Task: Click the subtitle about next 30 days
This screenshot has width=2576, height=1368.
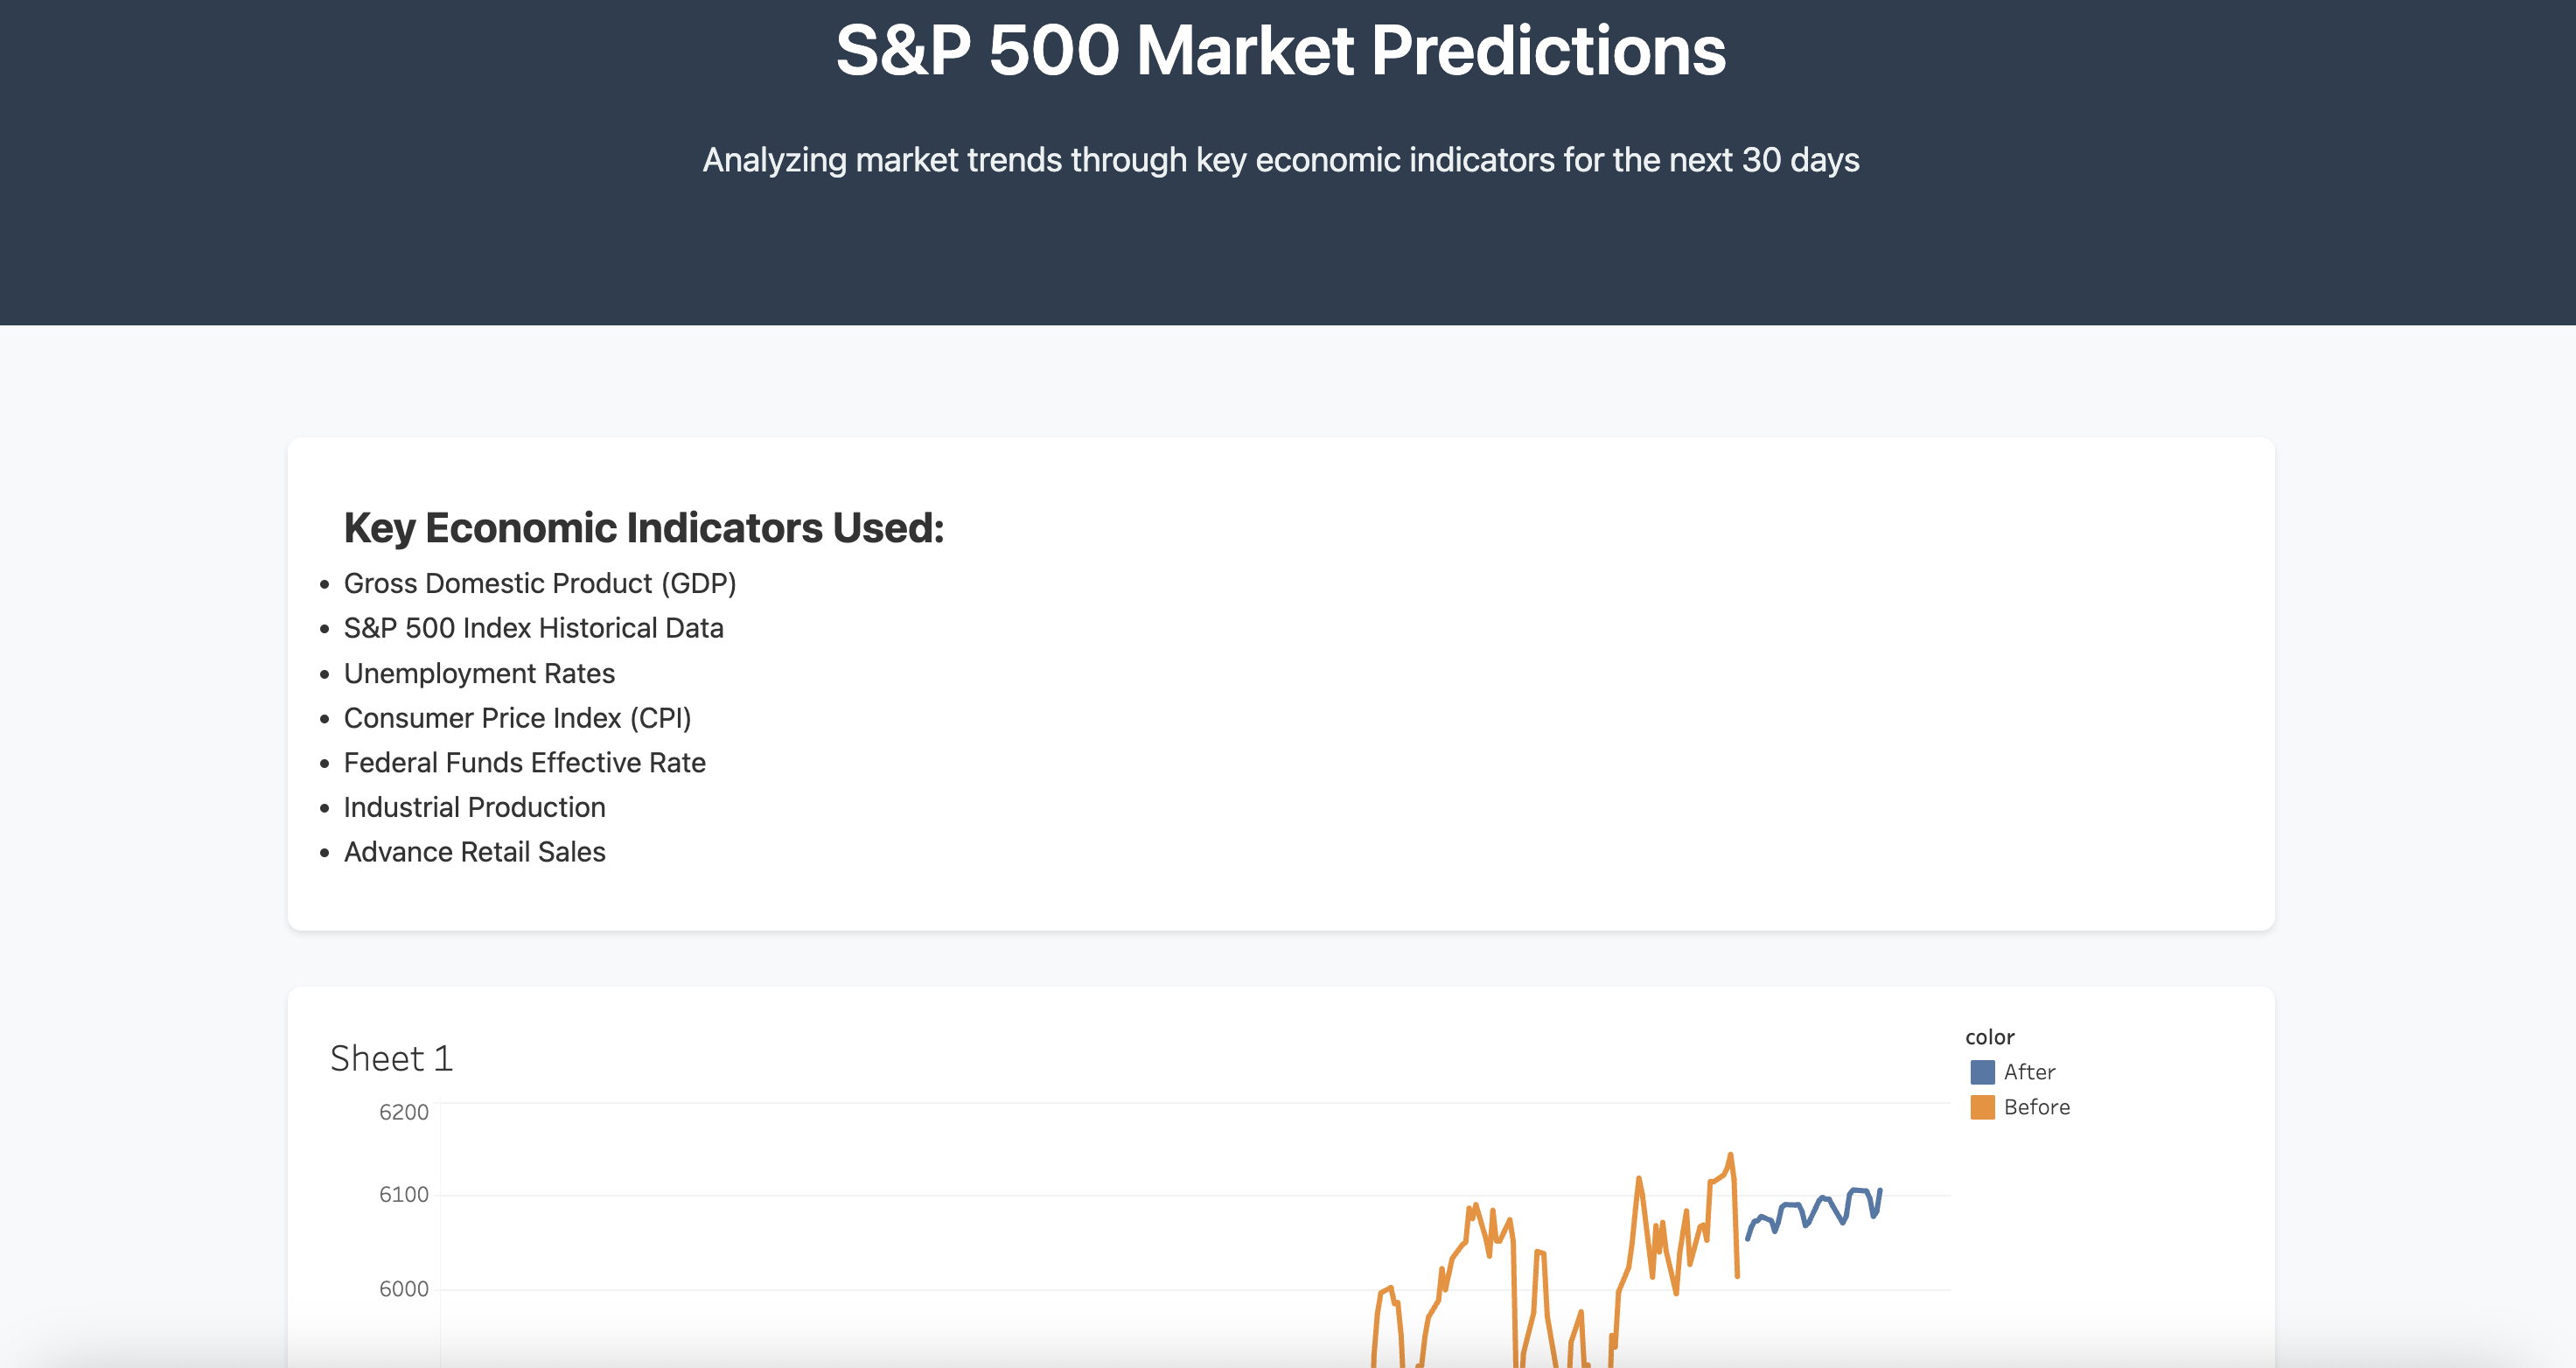Action: coord(1281,160)
